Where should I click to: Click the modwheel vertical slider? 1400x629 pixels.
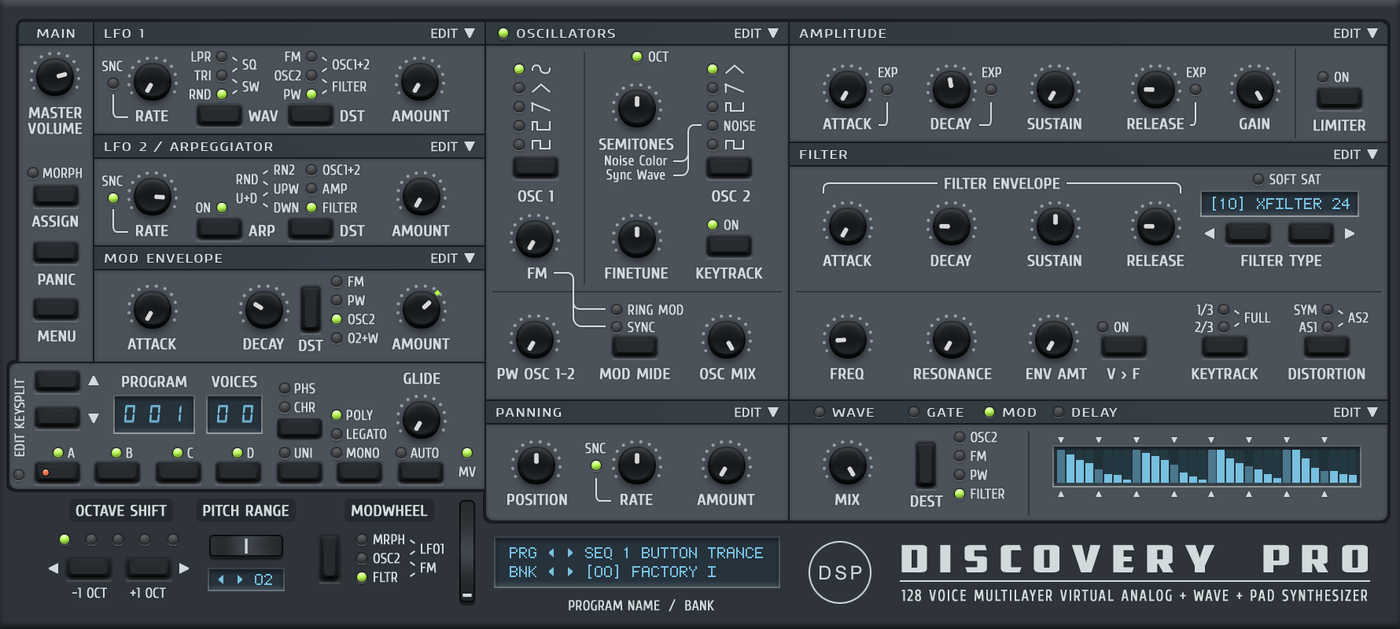click(x=466, y=552)
